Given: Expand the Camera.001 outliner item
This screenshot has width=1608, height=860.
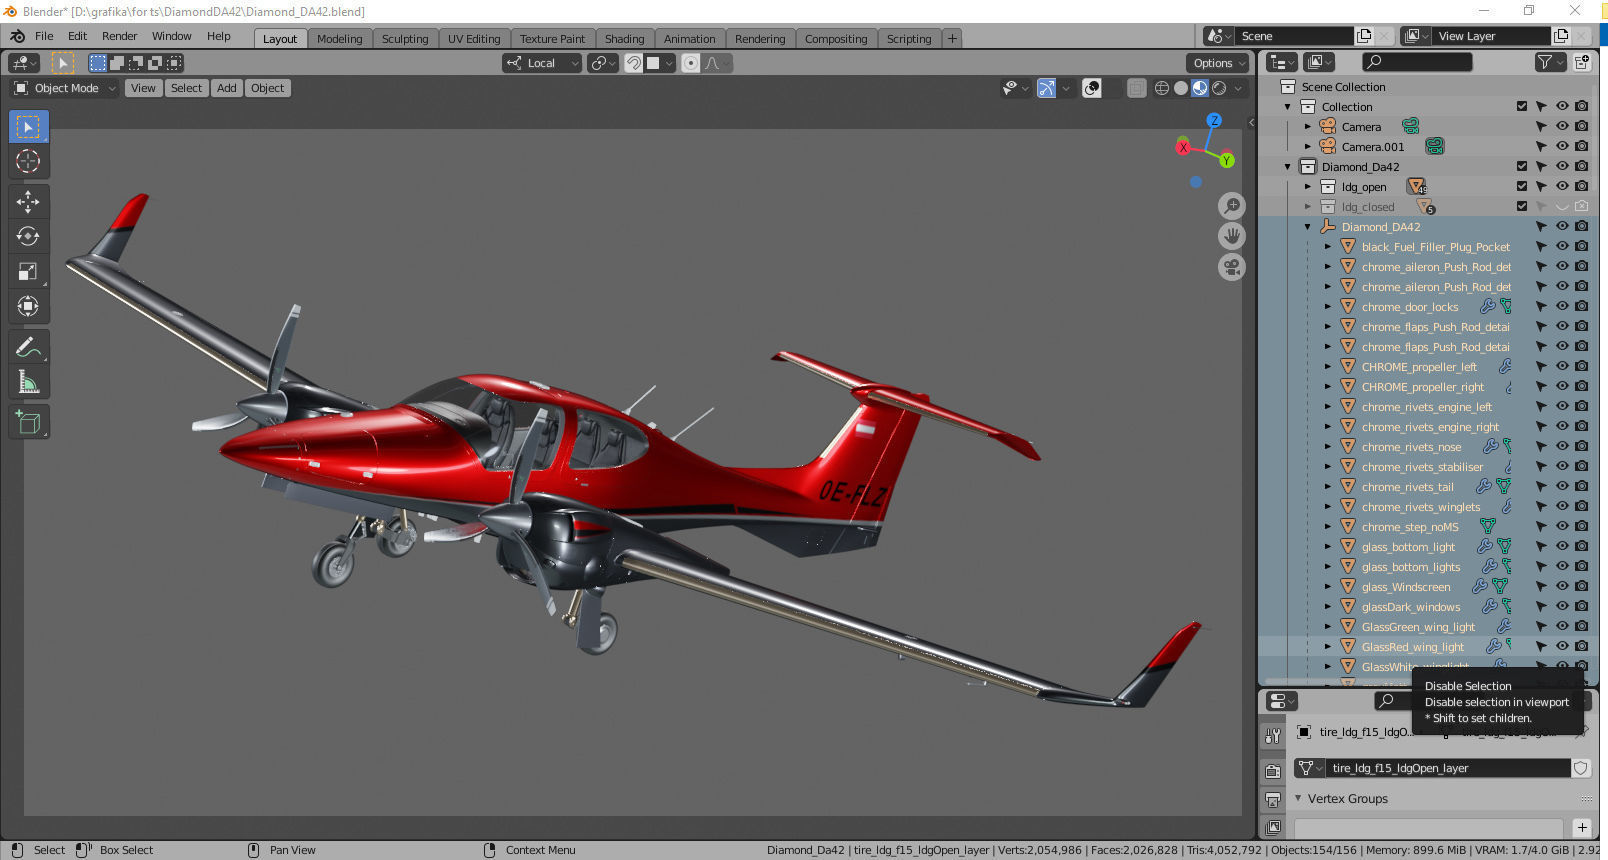Looking at the screenshot, I should tap(1307, 147).
